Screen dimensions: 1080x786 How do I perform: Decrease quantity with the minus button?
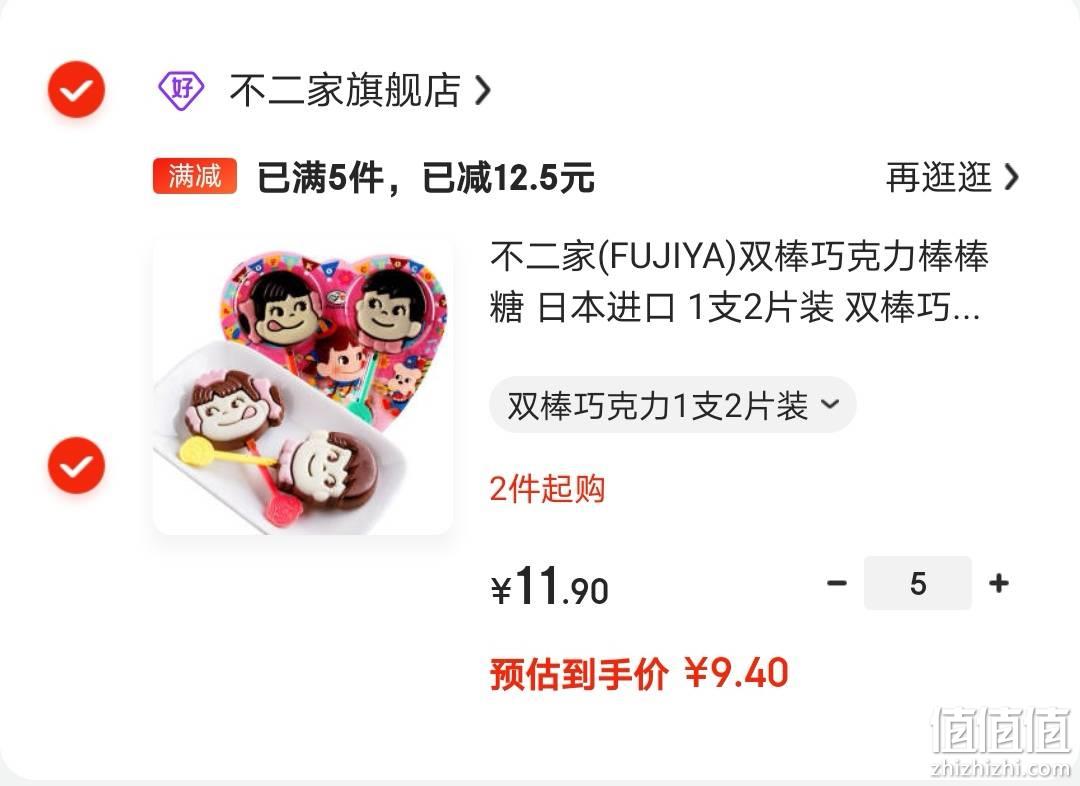[837, 583]
